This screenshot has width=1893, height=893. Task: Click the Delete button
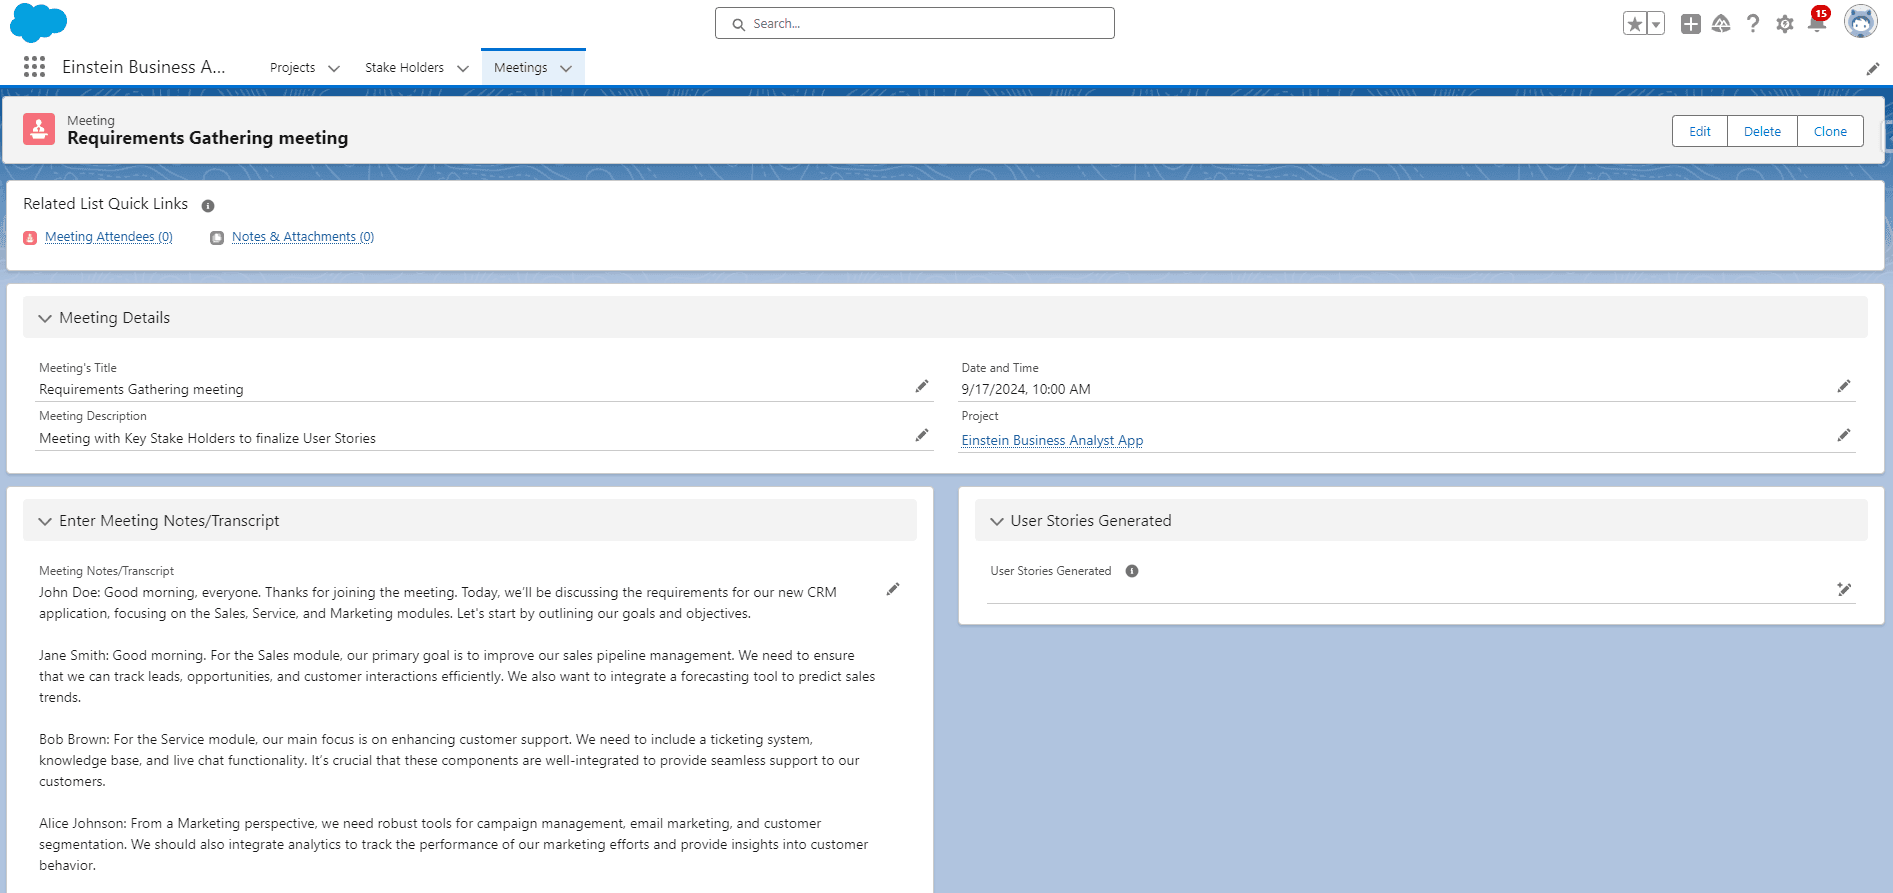[1762, 131]
